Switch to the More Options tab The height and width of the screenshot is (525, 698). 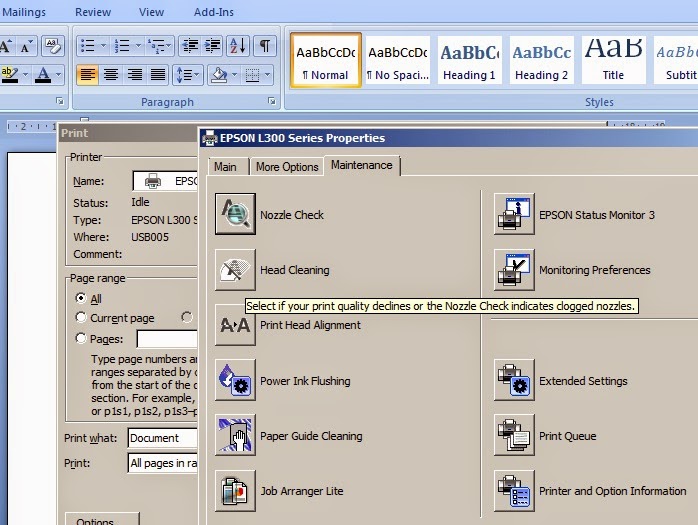coord(287,167)
